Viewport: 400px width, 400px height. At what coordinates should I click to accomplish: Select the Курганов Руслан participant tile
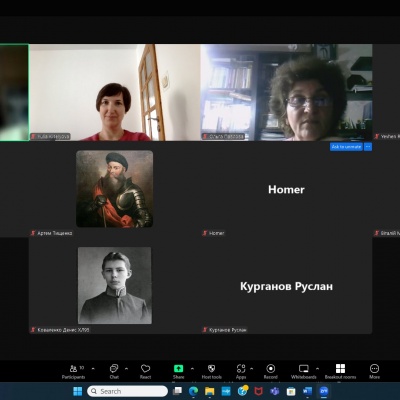(x=286, y=286)
